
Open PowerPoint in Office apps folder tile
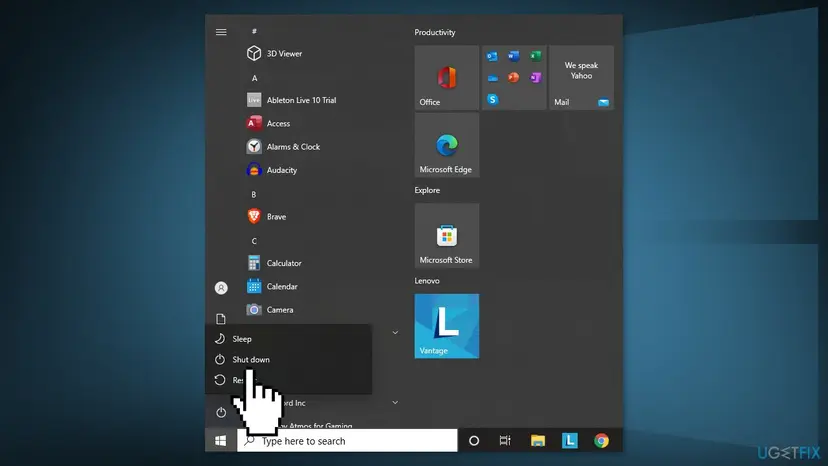point(514,78)
